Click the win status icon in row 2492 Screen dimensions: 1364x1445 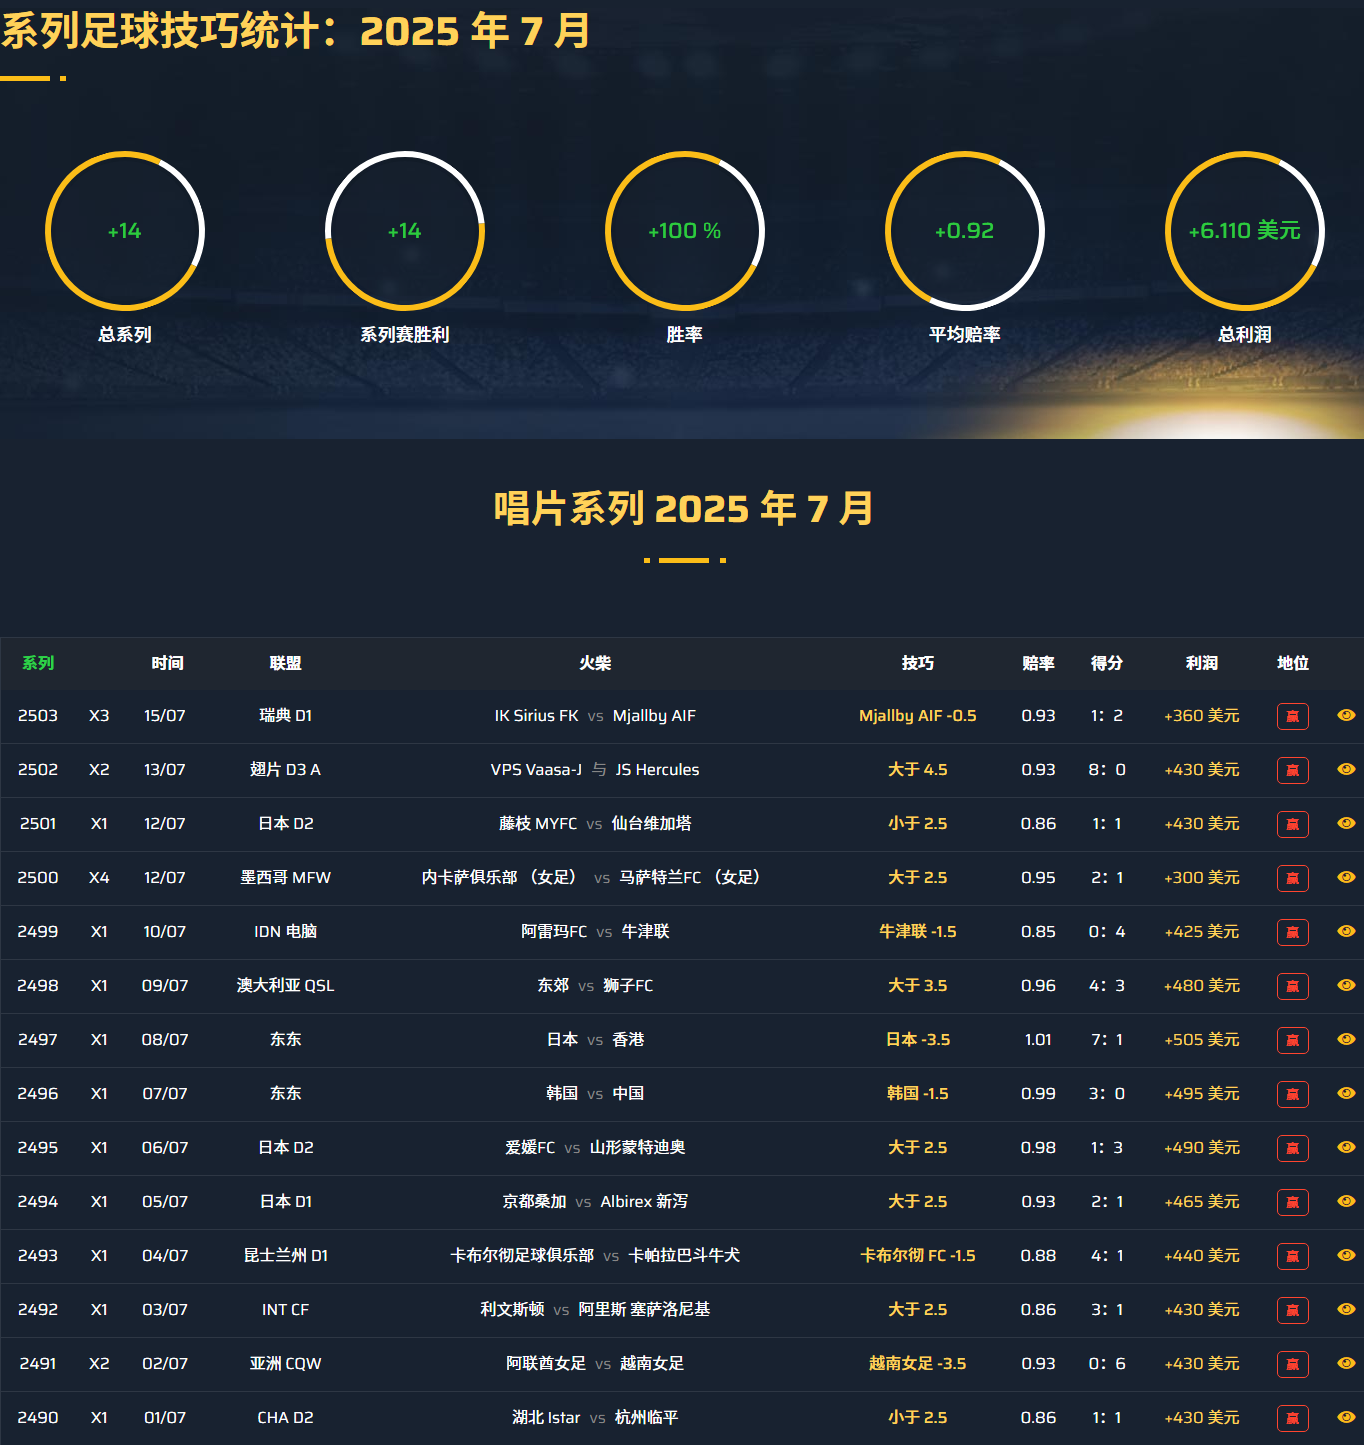(1292, 1310)
